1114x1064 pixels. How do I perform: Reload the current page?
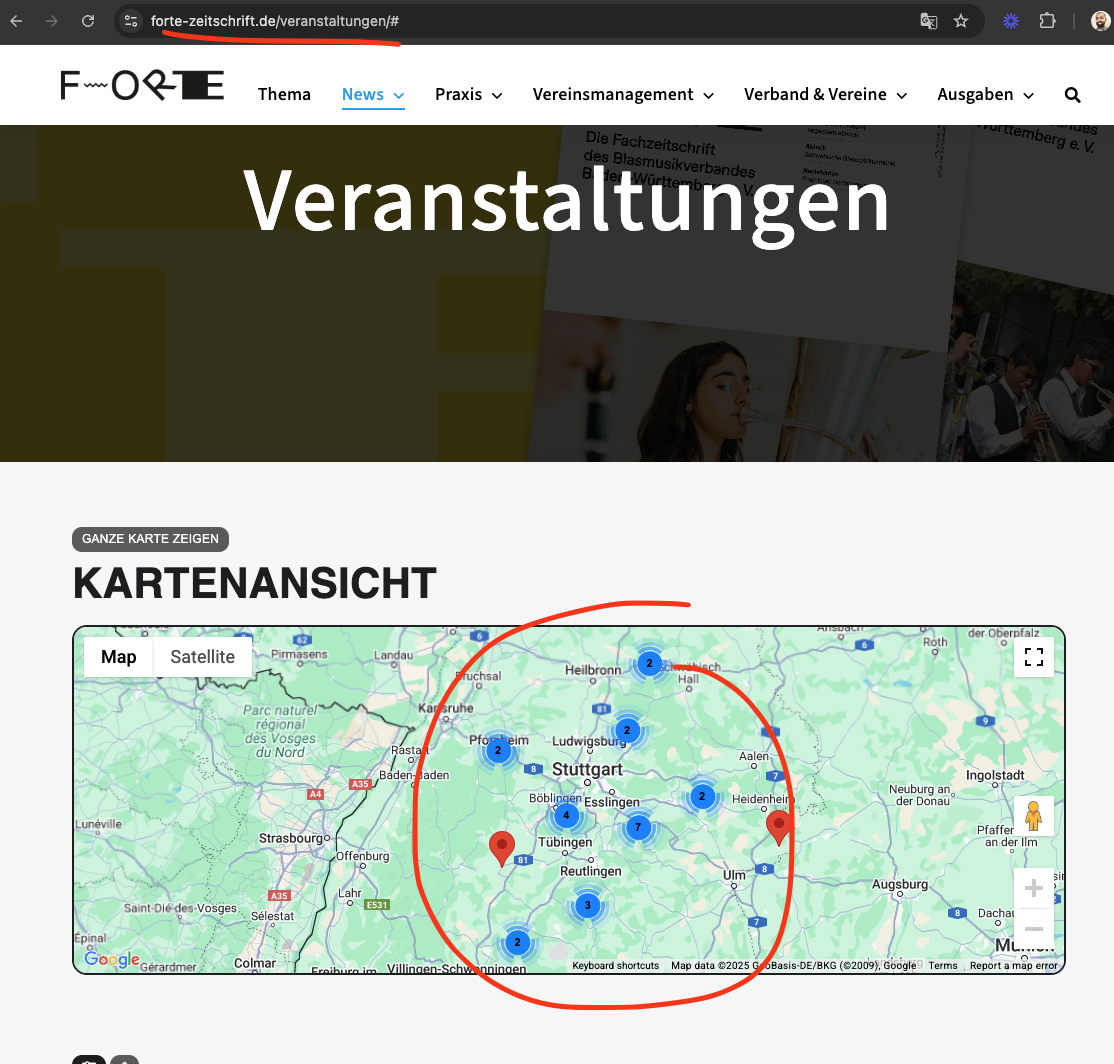[87, 21]
